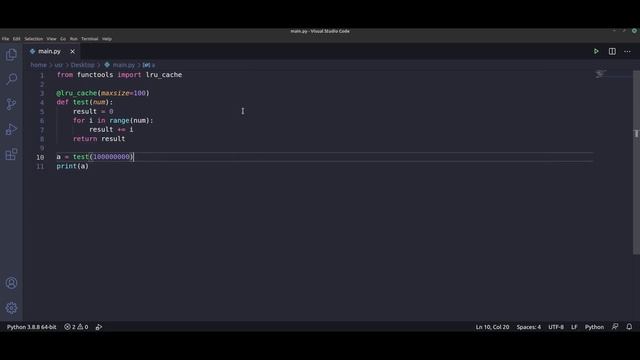Change end of line sequence LF
This screenshot has width=640, height=360.
tap(574, 327)
